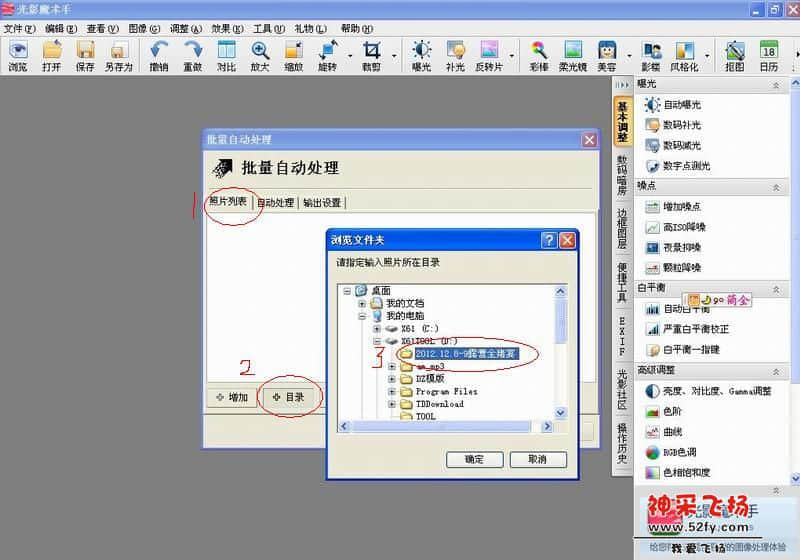Click the 风格化 stylize icon
Image resolution: width=800 pixels, height=560 pixels.
pos(684,56)
